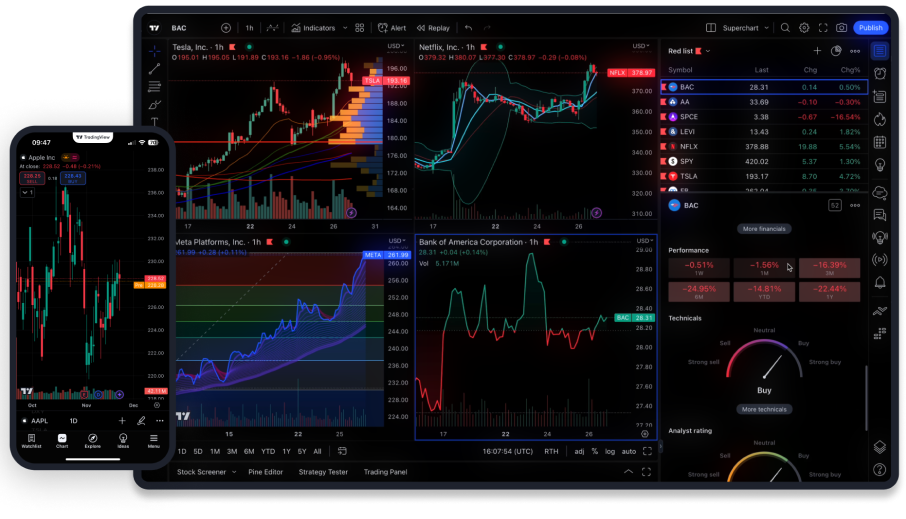Toggle auto scale on the chart

(x=629, y=451)
